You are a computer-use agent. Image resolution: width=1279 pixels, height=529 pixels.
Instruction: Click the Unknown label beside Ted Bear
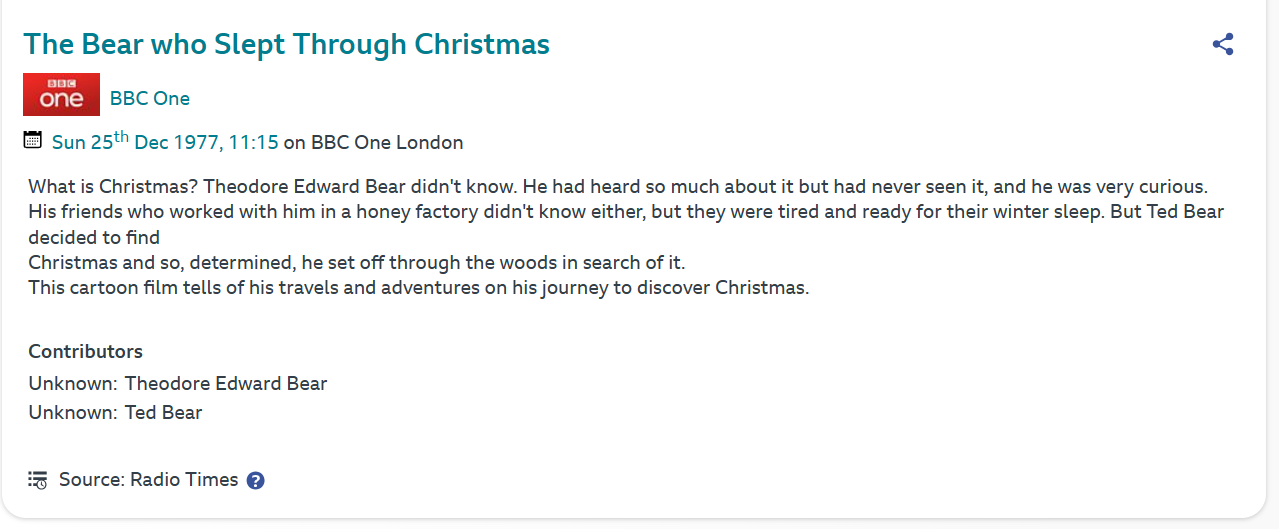coord(72,413)
